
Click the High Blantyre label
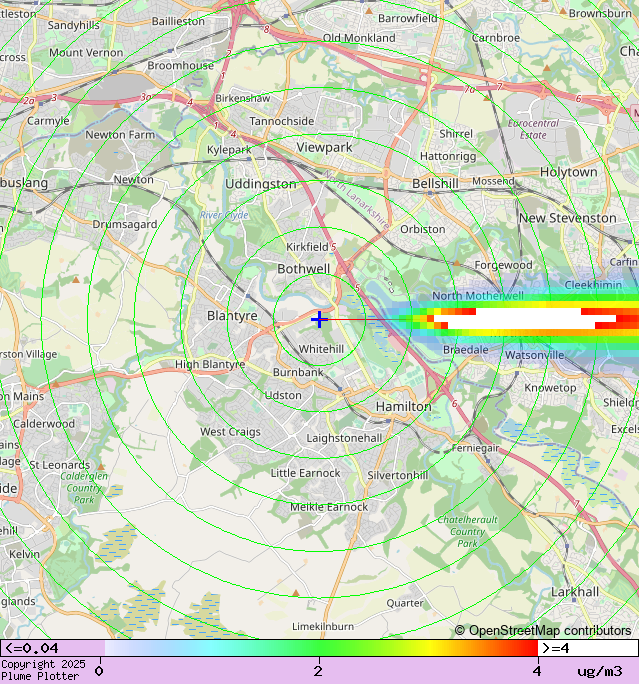pos(210,364)
